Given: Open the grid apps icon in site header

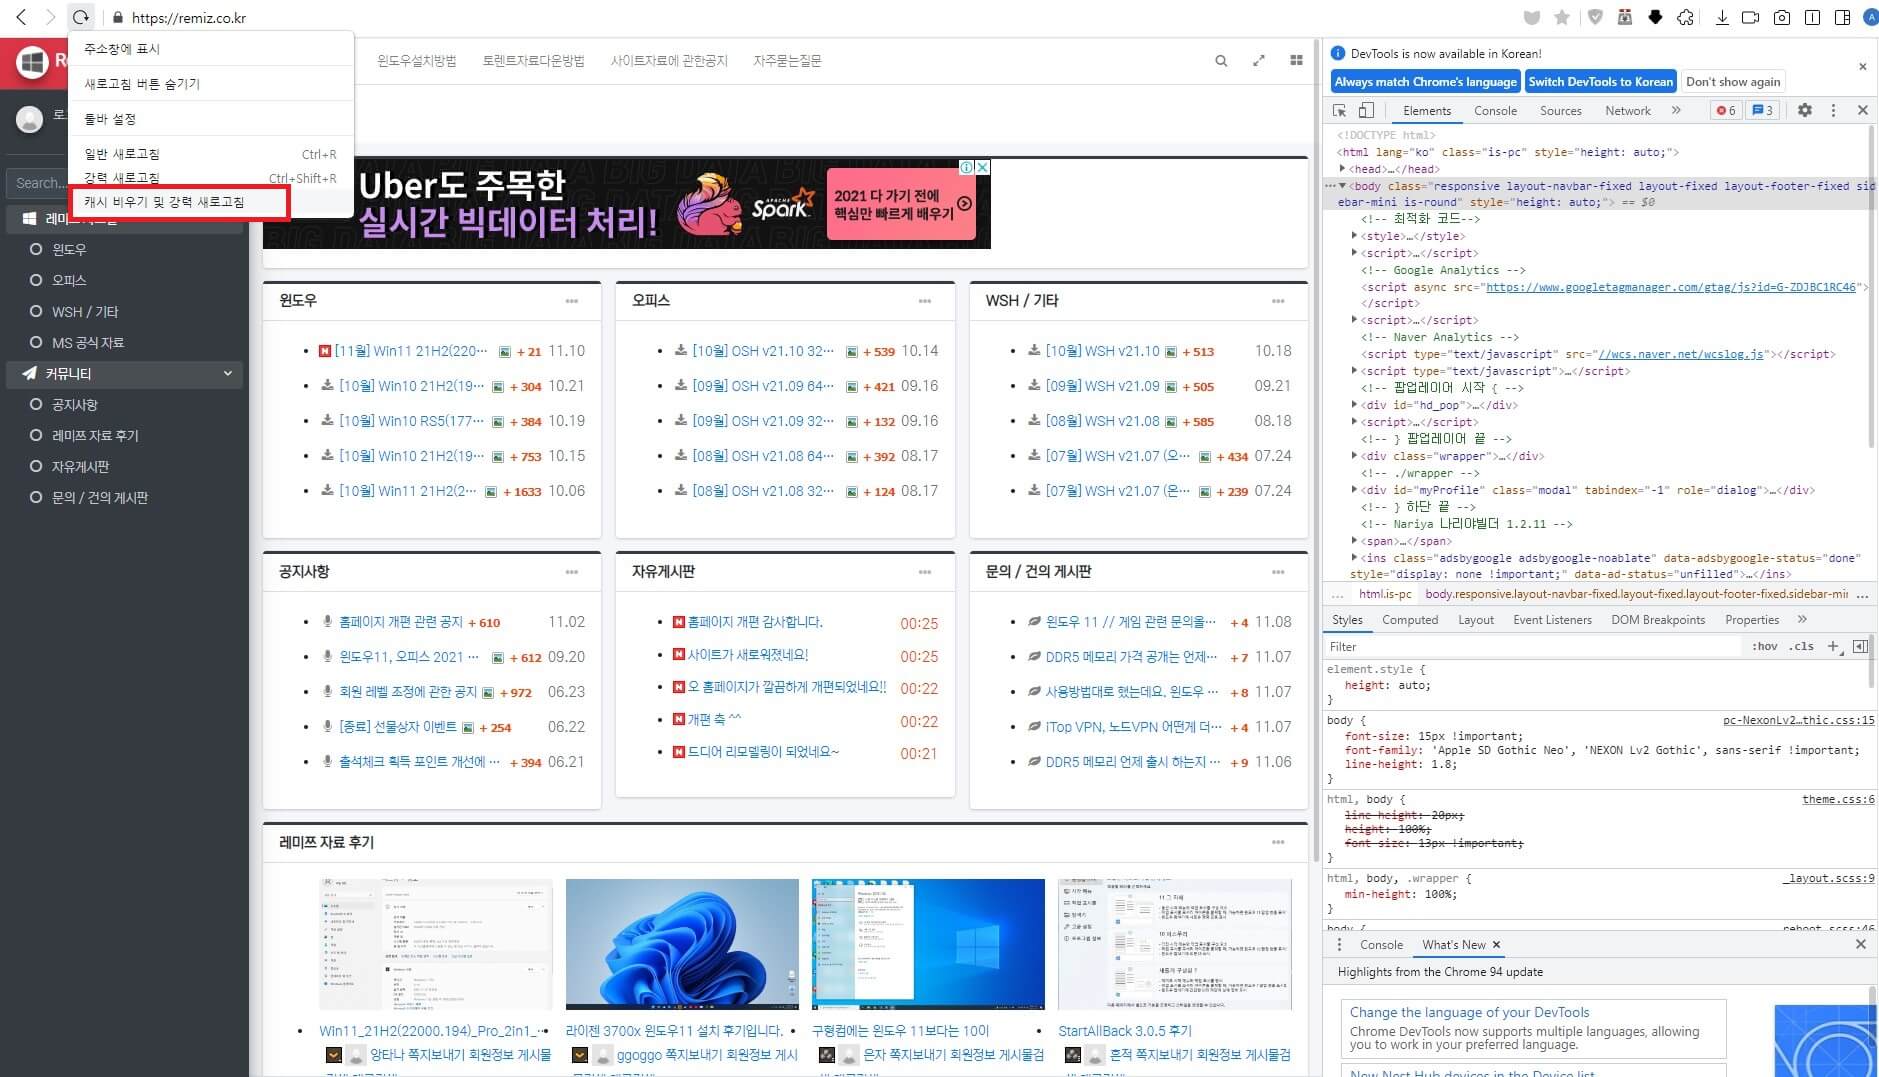Looking at the screenshot, I should (x=1296, y=60).
